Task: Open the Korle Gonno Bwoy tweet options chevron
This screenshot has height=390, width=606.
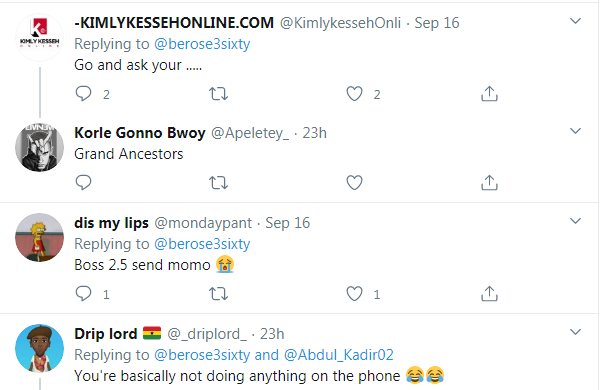Action: click(575, 131)
